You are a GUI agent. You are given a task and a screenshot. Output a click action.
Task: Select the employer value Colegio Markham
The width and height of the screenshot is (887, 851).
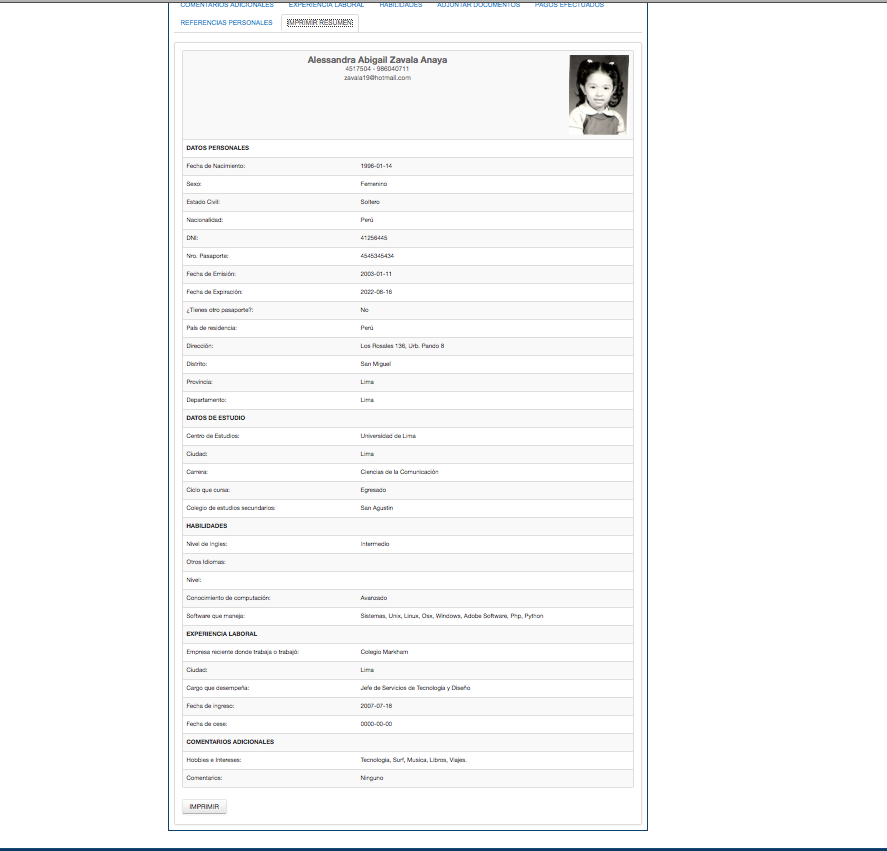click(x=384, y=652)
